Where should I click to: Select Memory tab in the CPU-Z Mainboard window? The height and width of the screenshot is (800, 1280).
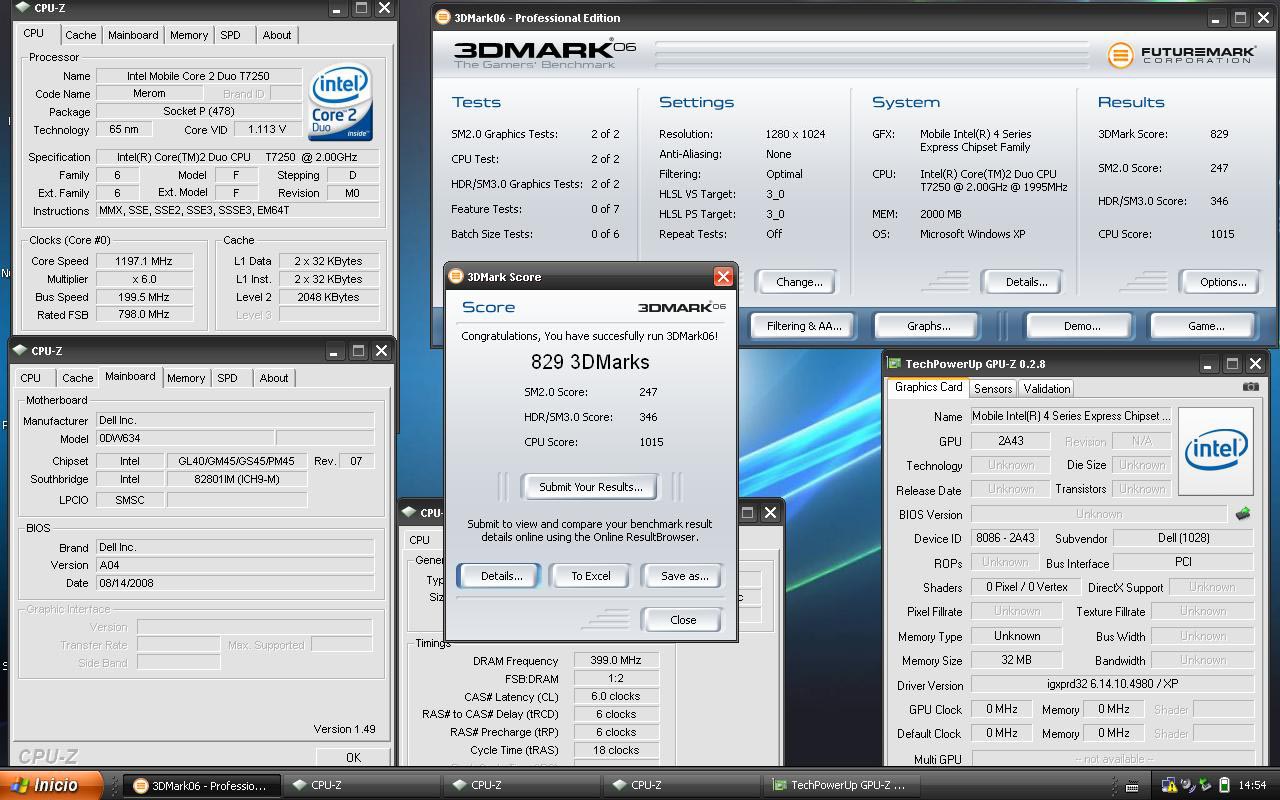click(186, 378)
